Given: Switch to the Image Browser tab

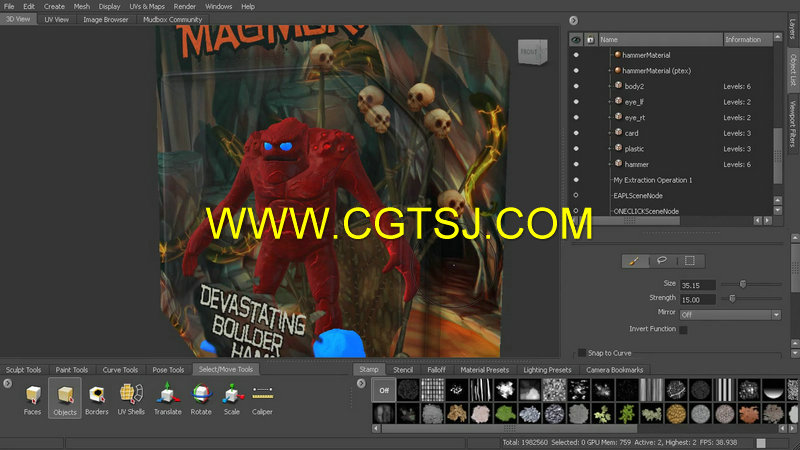Looking at the screenshot, I should (x=106, y=19).
